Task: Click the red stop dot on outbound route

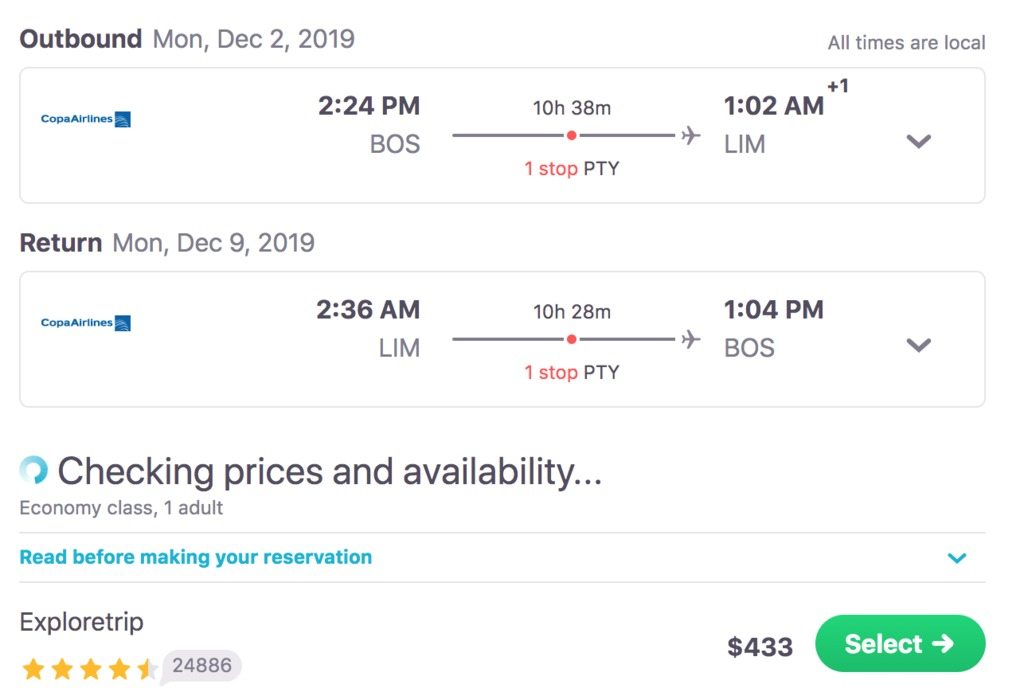Action: point(571,135)
